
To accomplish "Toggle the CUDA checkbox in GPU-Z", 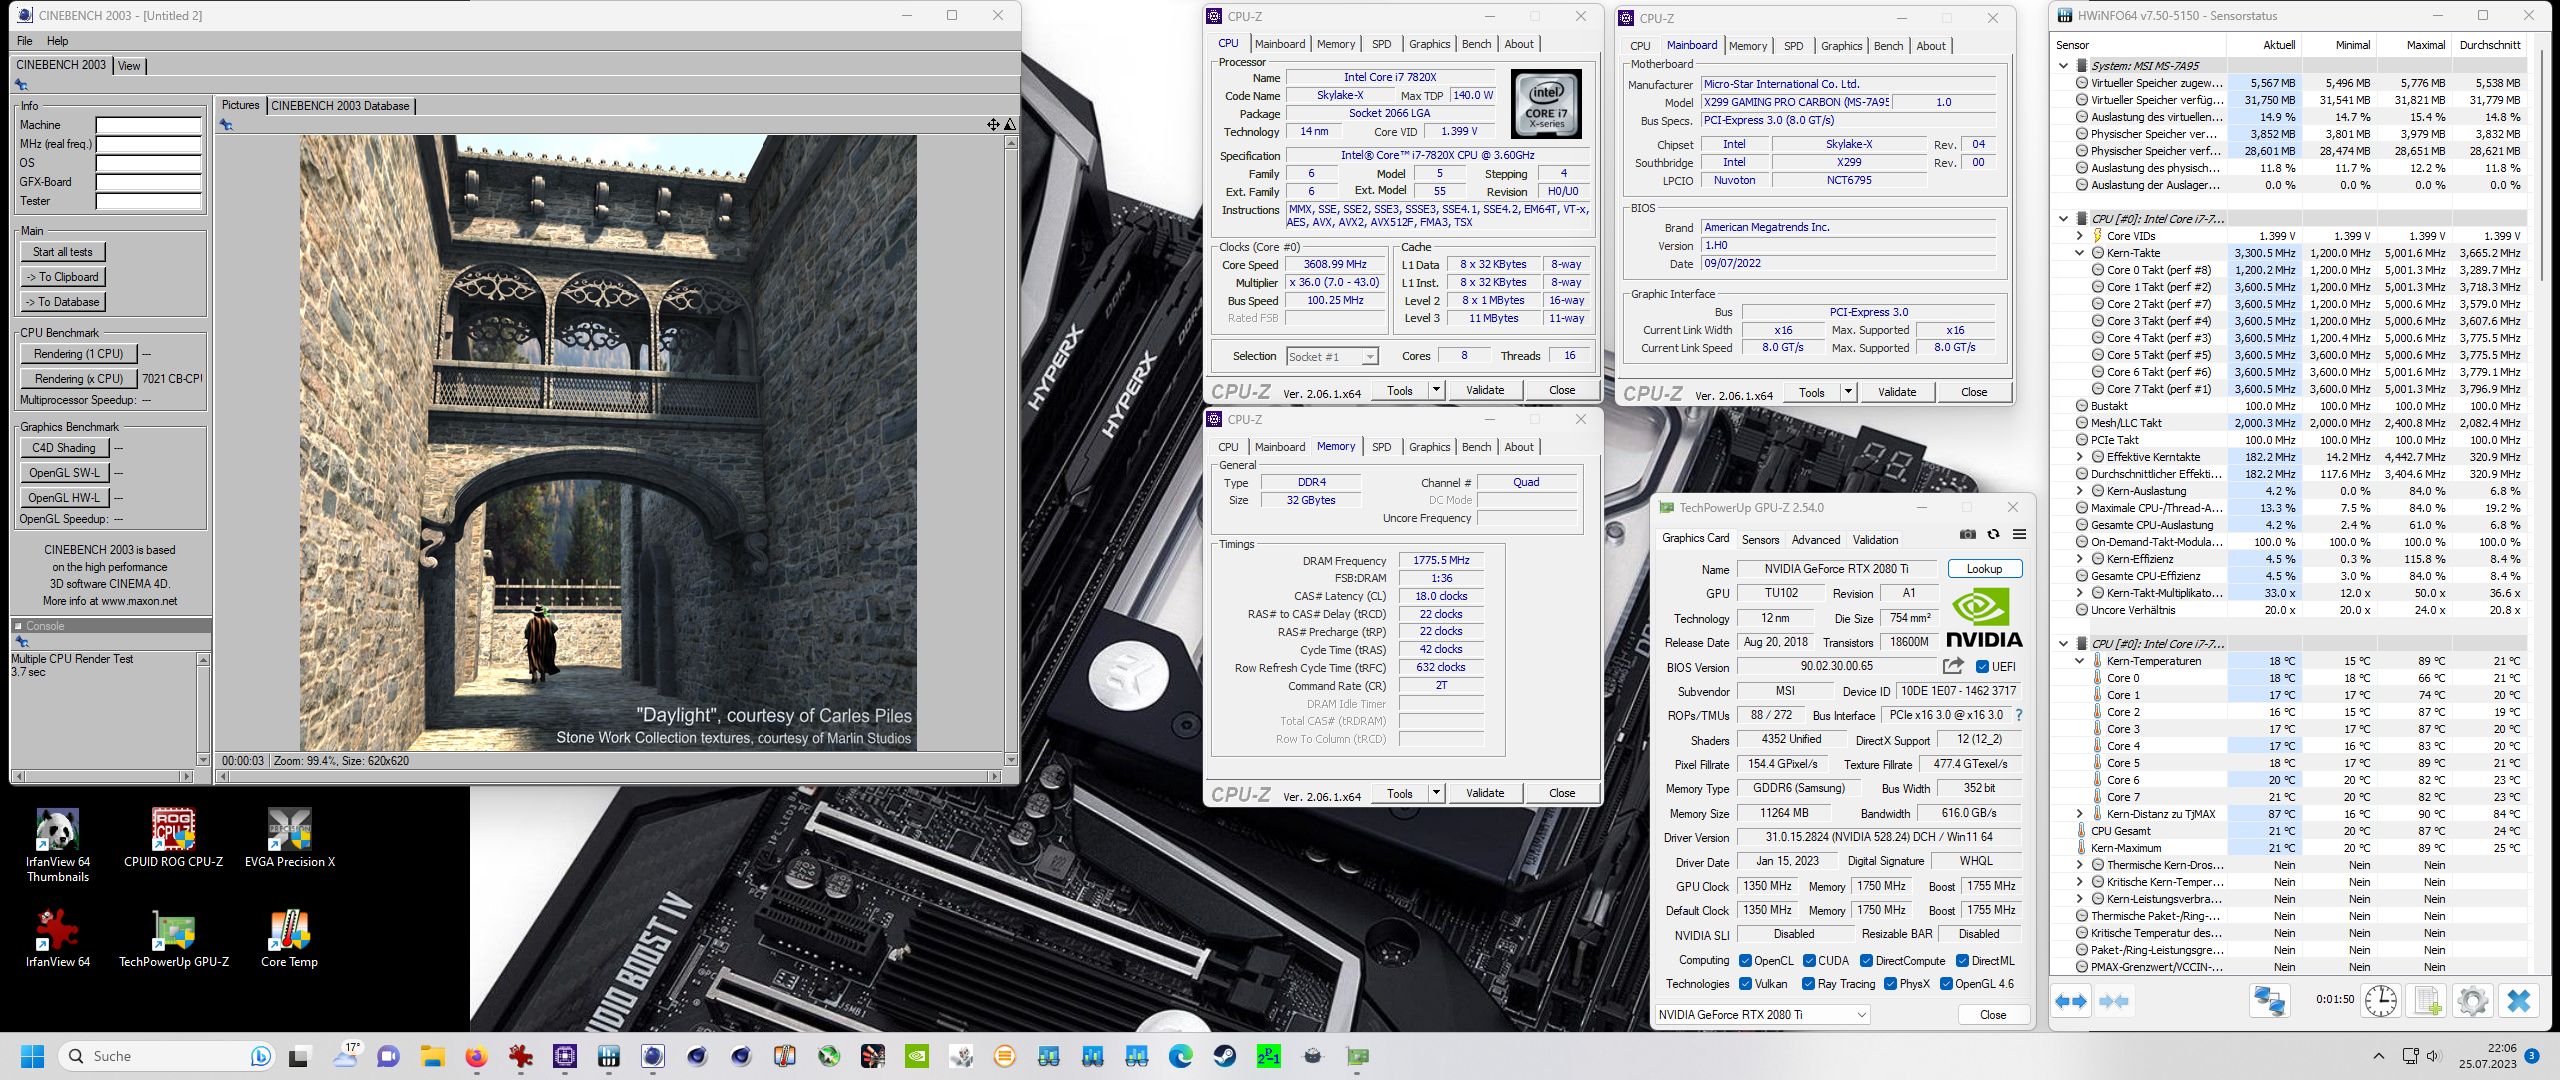I will pyautogui.click(x=1809, y=961).
